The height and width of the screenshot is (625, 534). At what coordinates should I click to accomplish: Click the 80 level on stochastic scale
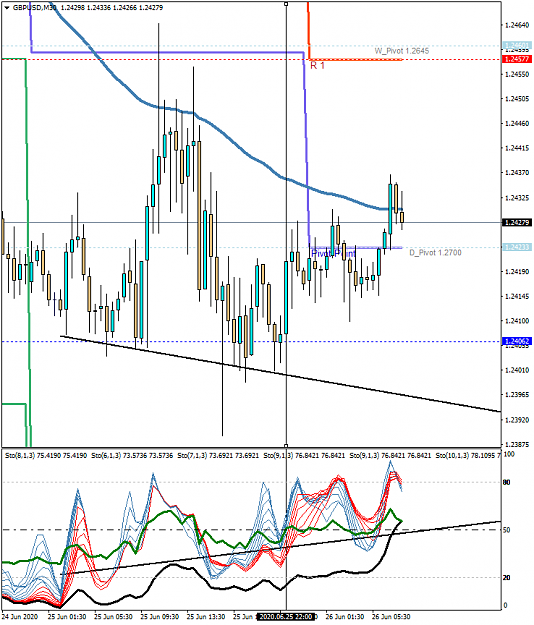coord(507,483)
